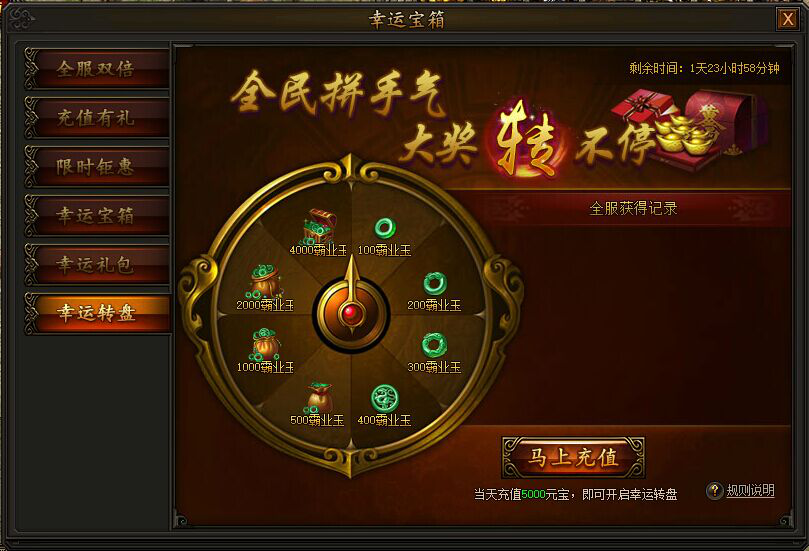The height and width of the screenshot is (551, 809).
Task: Close the 幸运宝箱 window with X
Action: tap(788, 19)
